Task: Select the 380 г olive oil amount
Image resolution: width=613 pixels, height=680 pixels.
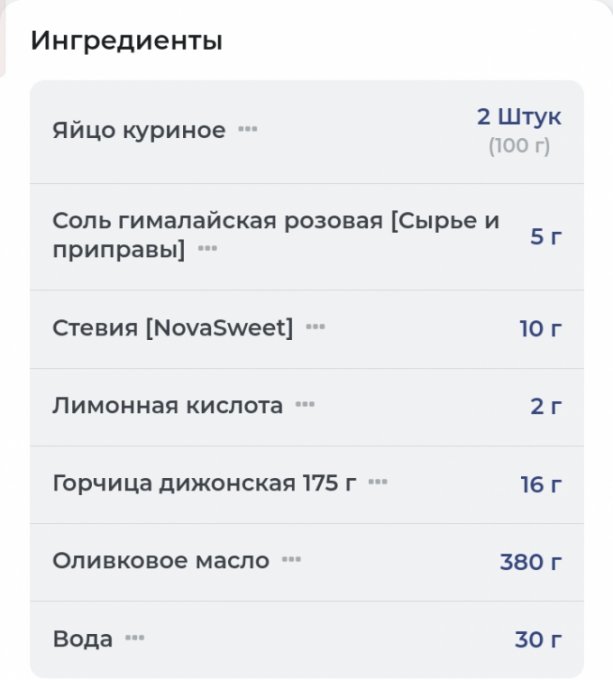Action: (x=530, y=561)
